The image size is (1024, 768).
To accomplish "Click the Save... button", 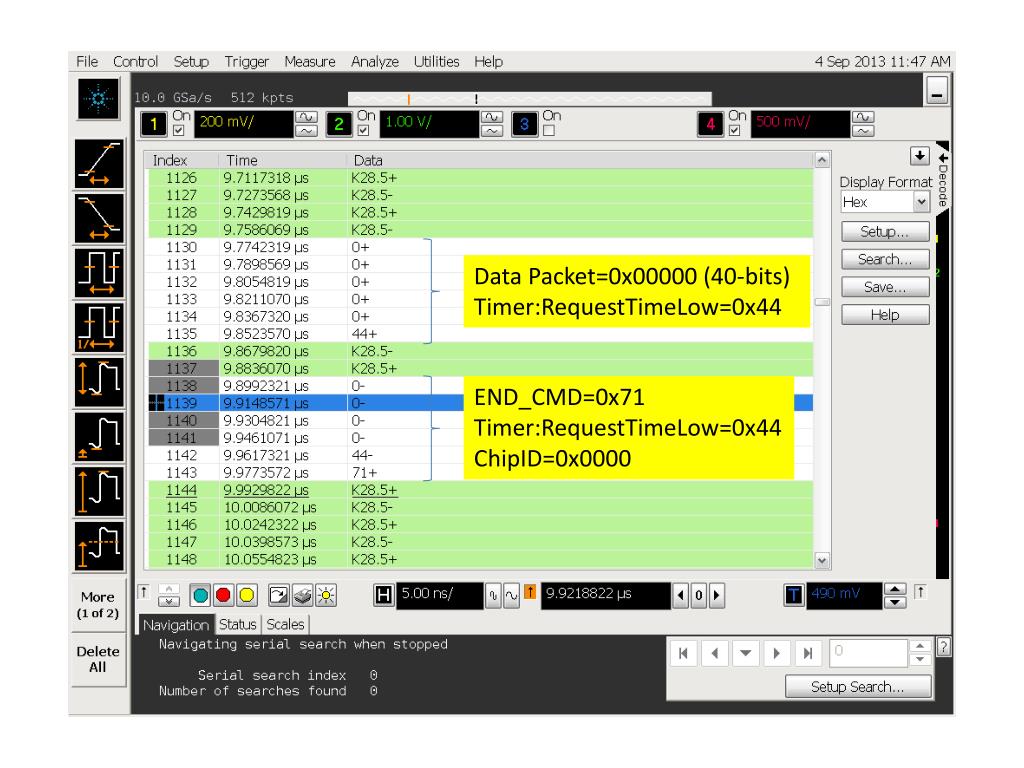I will (885, 287).
